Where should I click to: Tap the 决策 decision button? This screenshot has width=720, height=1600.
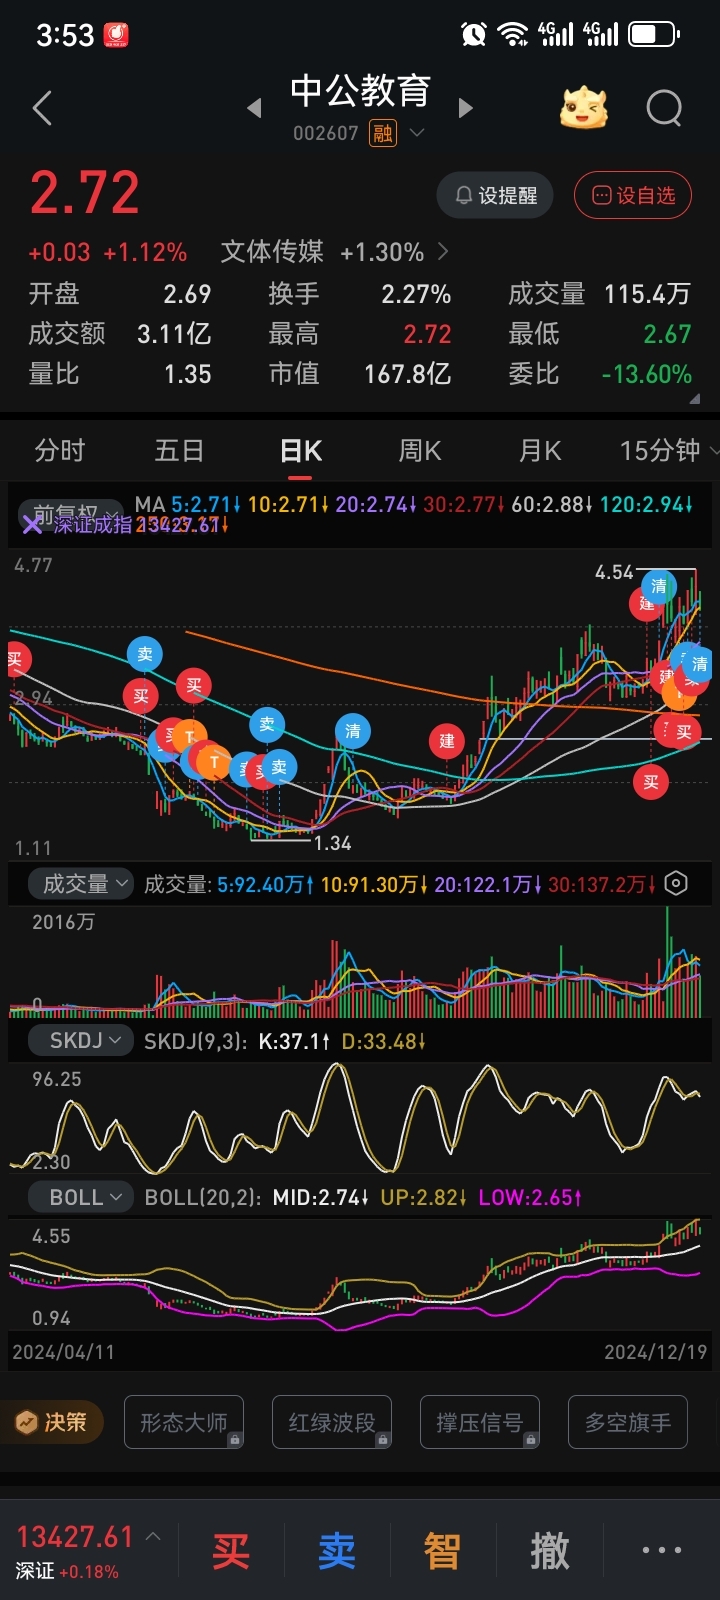click(52, 1422)
